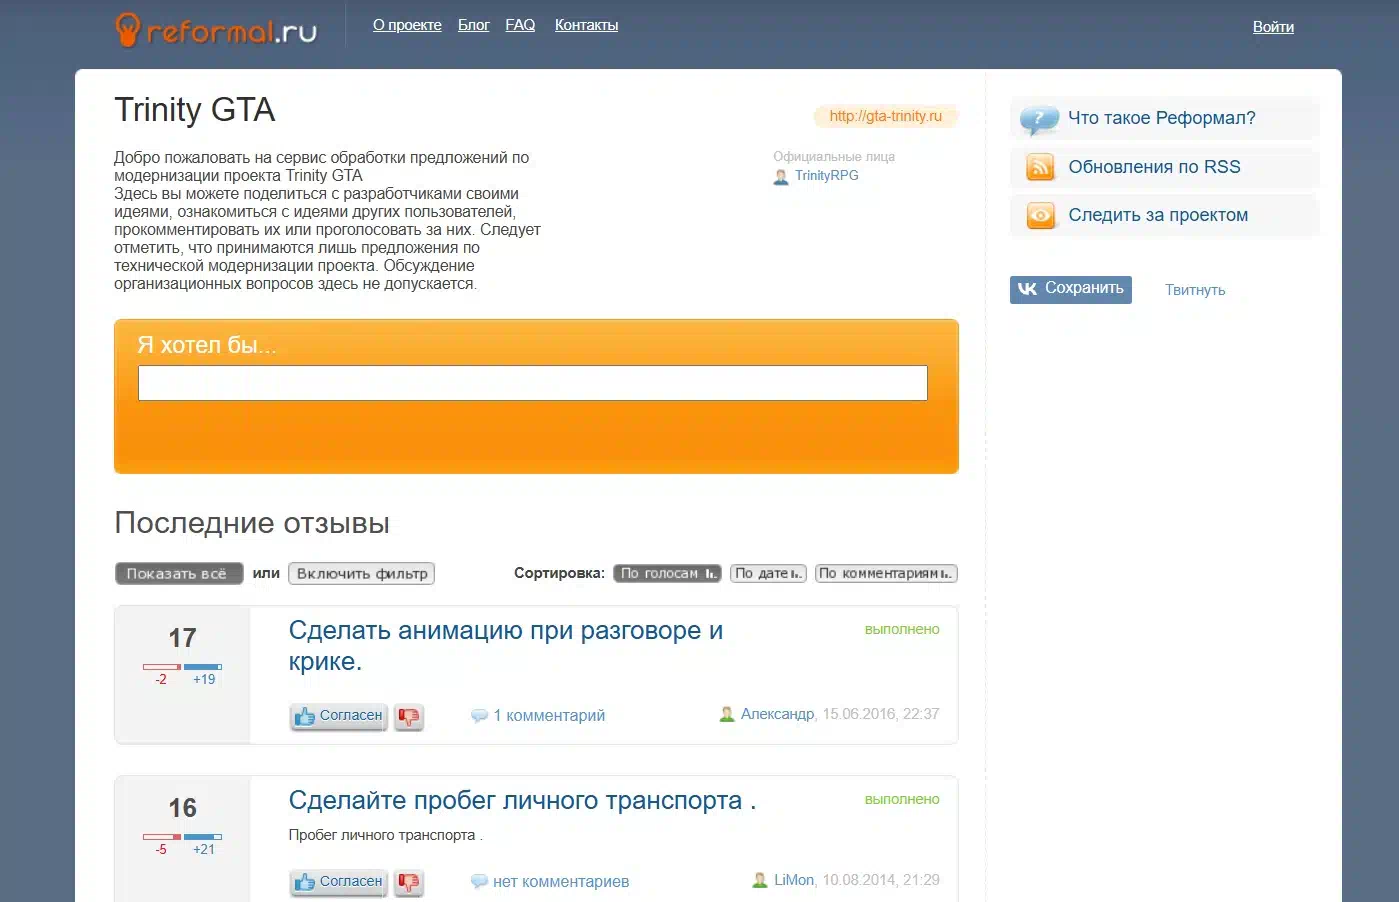
Task: Dislike the animation suggestion with thumbs-down
Action: pos(408,717)
